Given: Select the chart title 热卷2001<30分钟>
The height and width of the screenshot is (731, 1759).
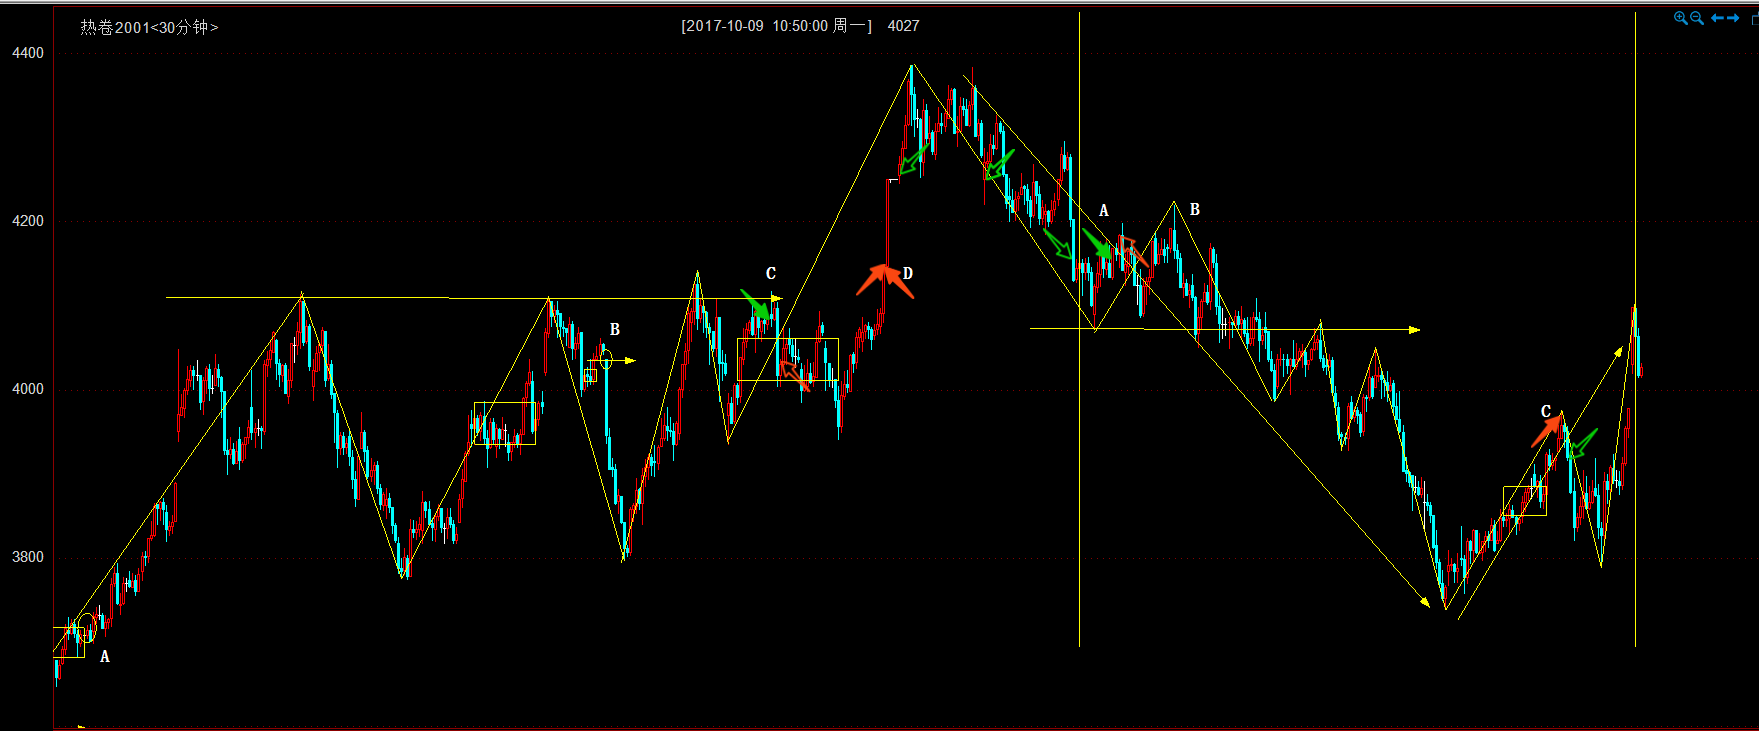Looking at the screenshot, I should click(149, 27).
